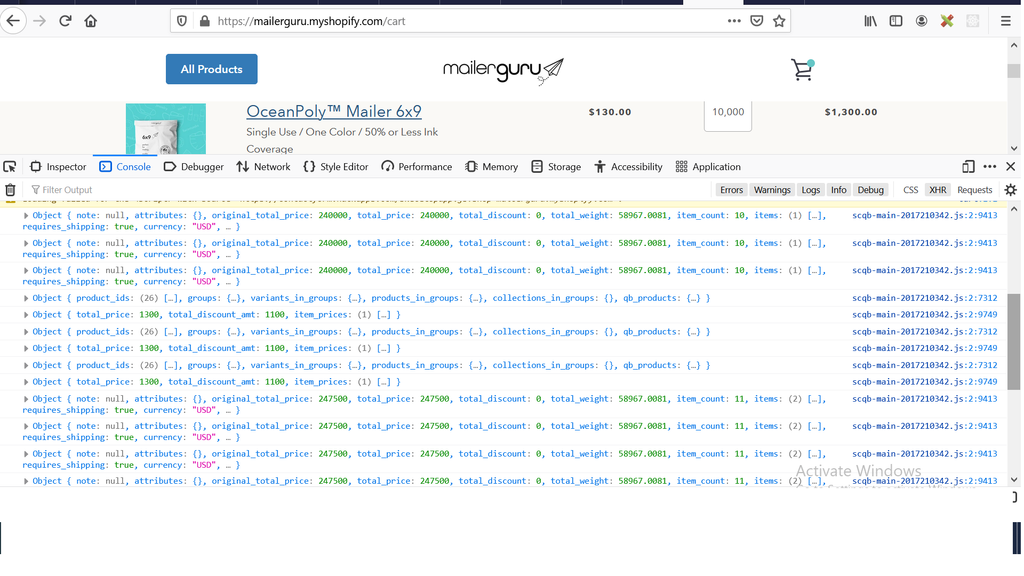Clear the console output with trash icon

[x=10, y=189]
